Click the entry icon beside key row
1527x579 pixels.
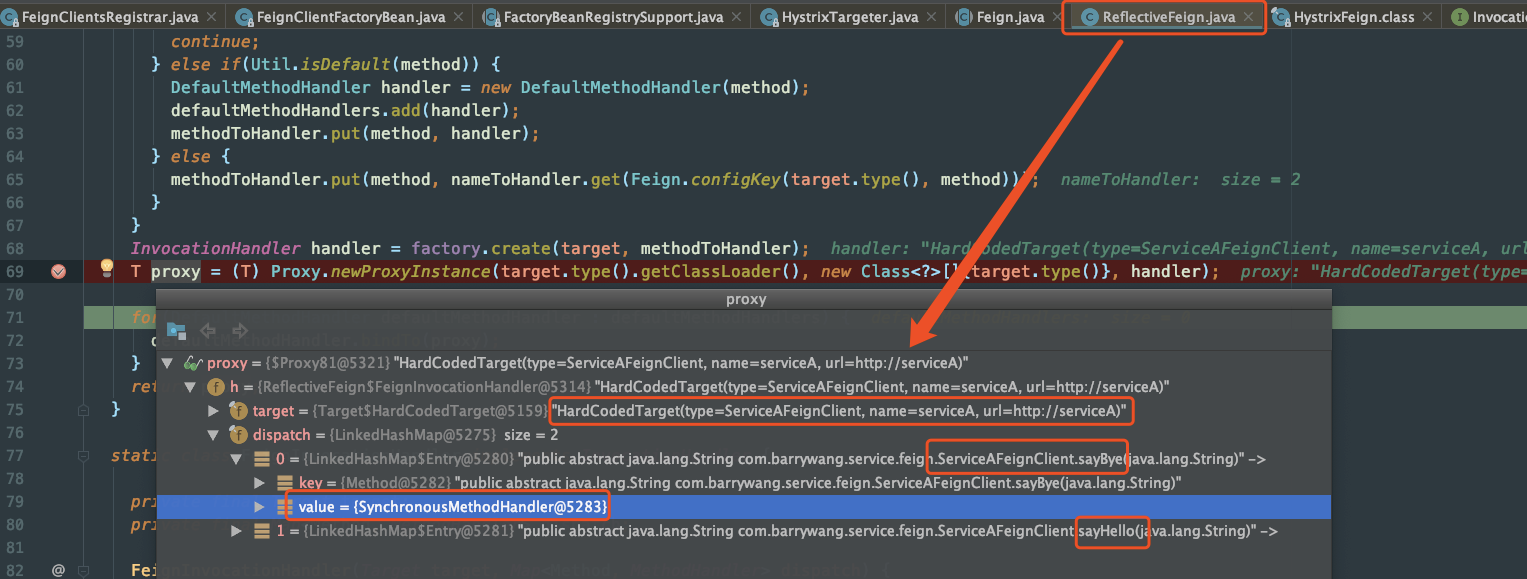(284, 483)
